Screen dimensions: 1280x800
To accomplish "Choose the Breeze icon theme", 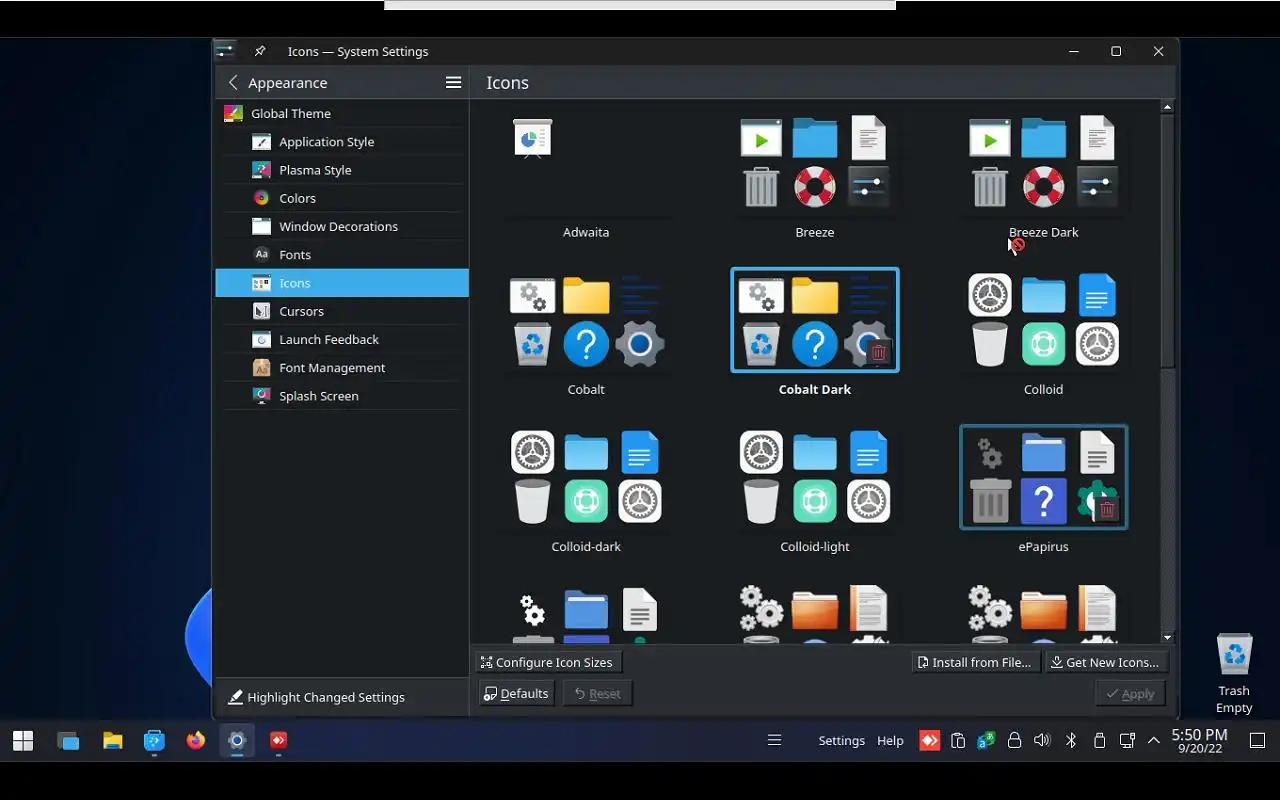I will (x=815, y=177).
